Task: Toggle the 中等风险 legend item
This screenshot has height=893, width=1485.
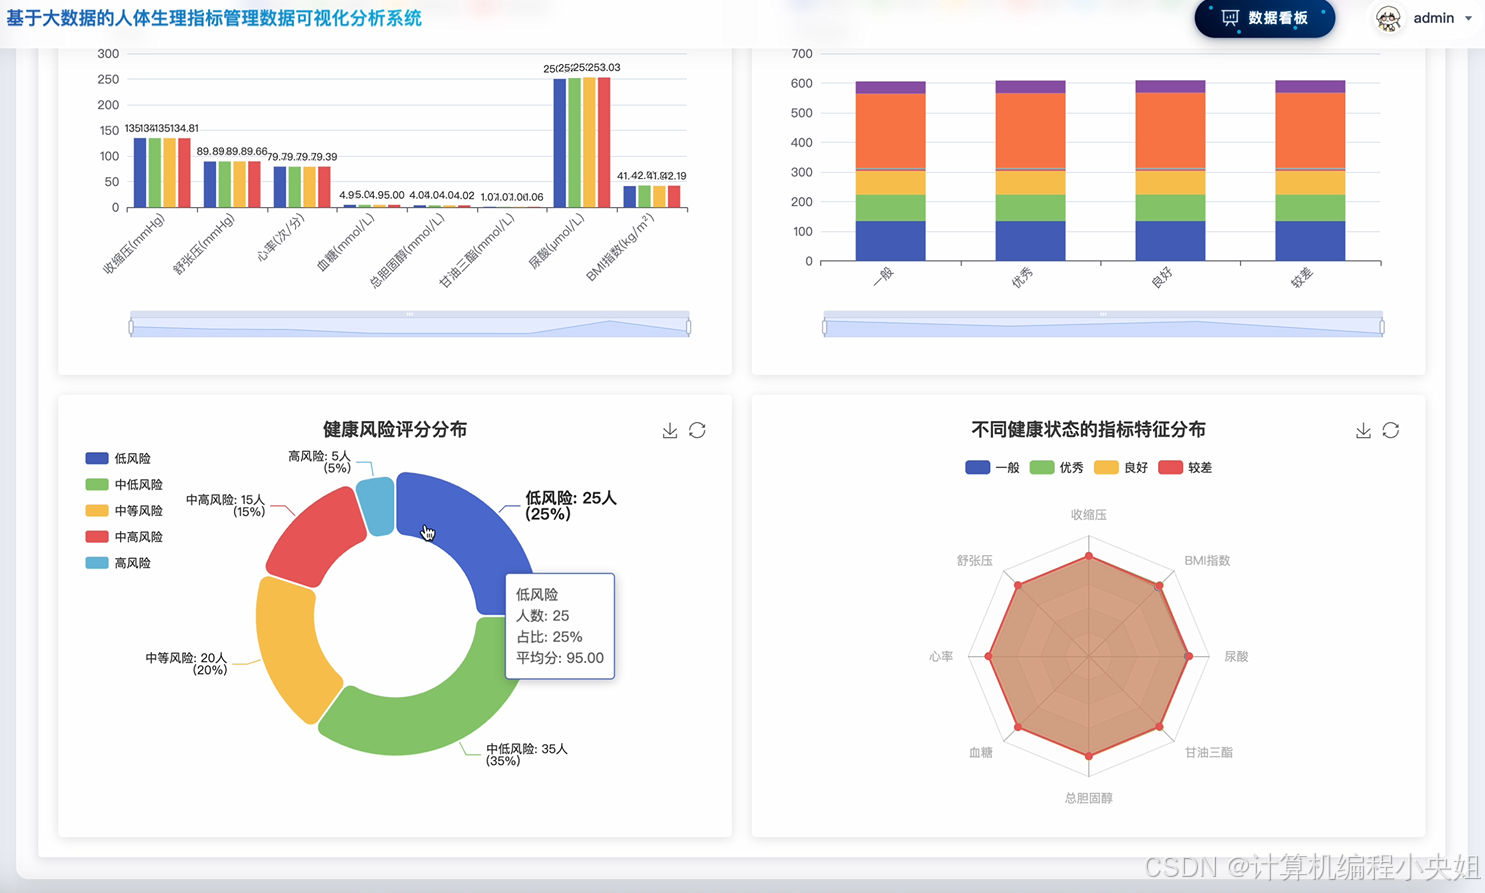Action: click(x=124, y=510)
